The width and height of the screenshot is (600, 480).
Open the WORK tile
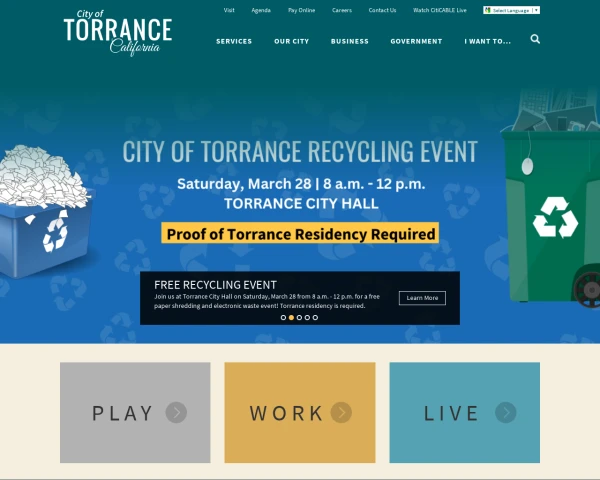click(x=300, y=413)
